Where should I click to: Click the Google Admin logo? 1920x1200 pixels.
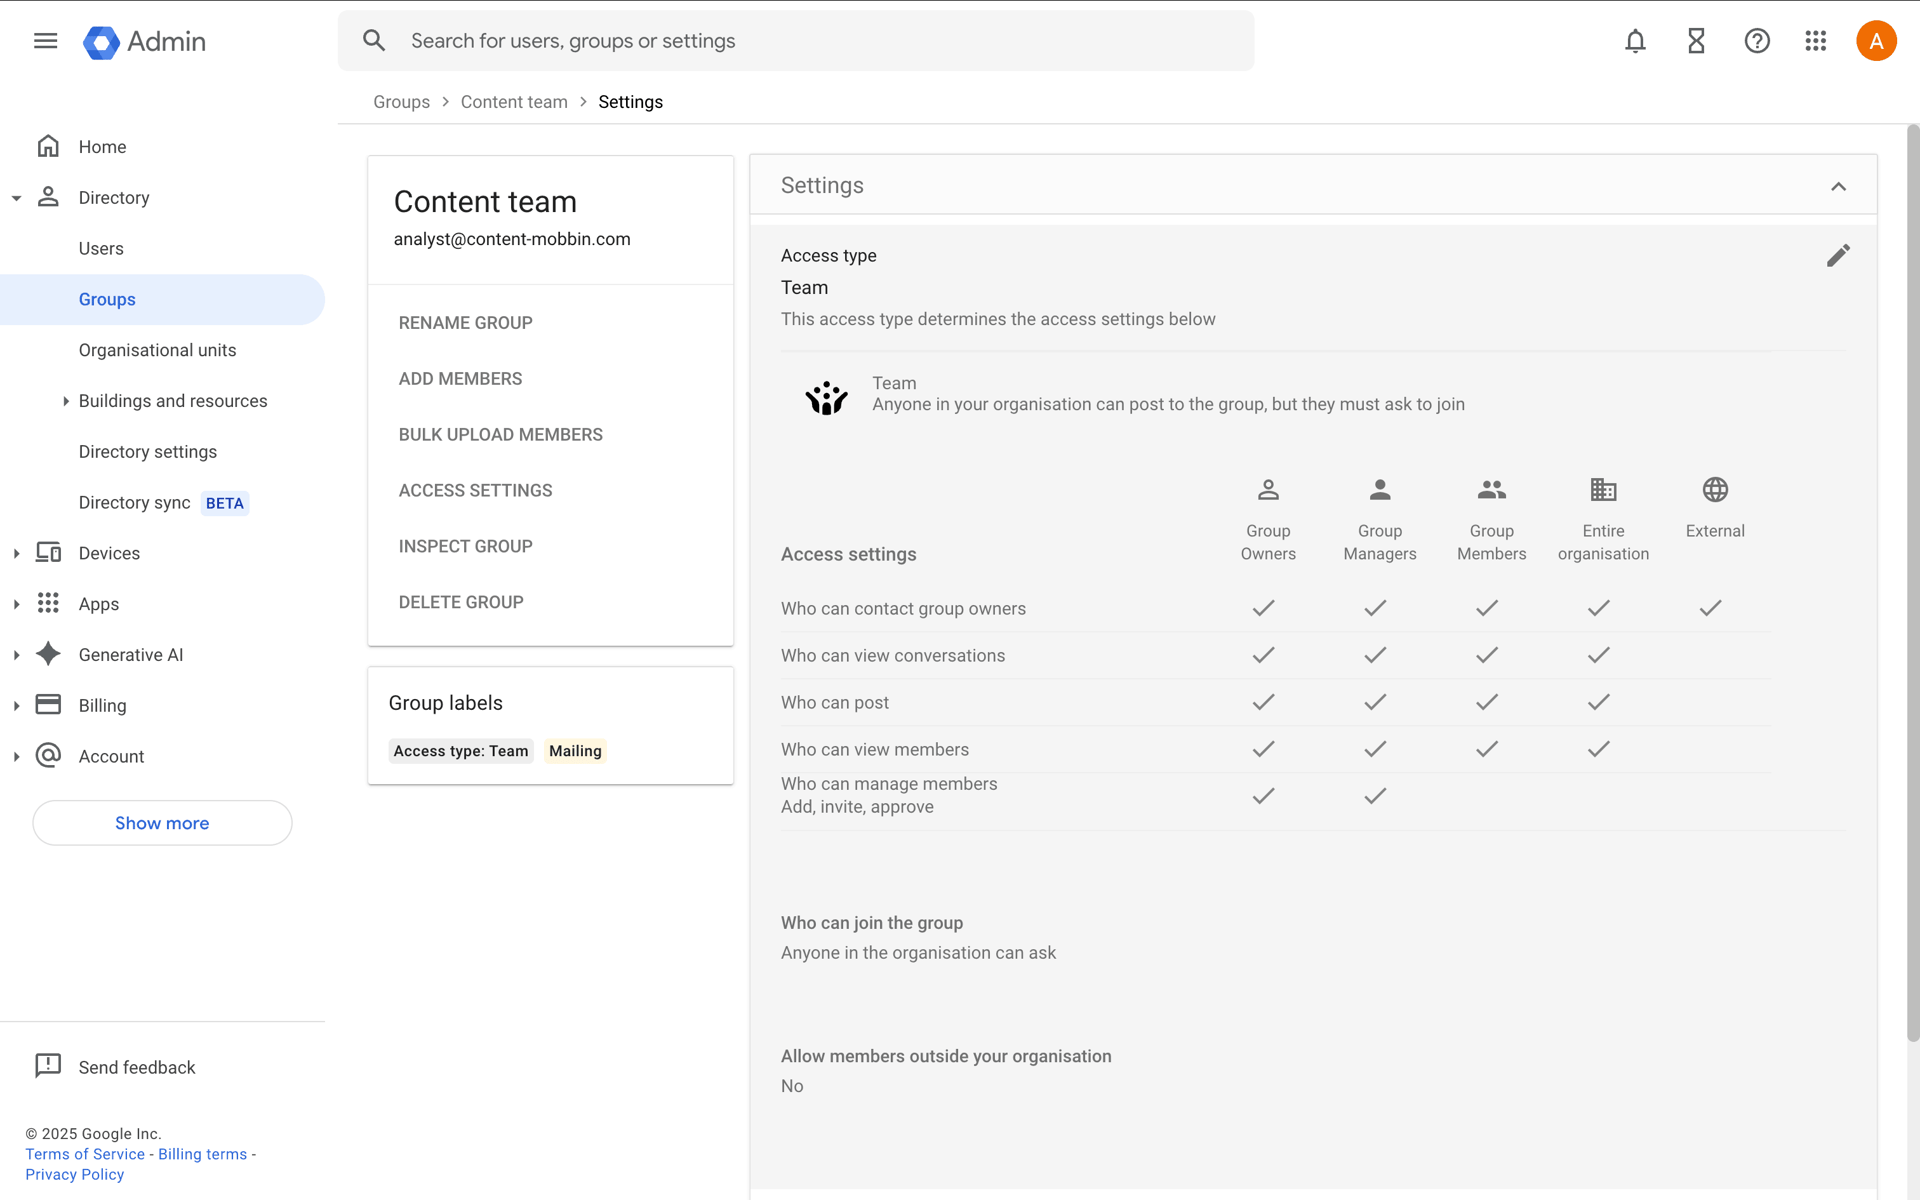click(x=144, y=41)
